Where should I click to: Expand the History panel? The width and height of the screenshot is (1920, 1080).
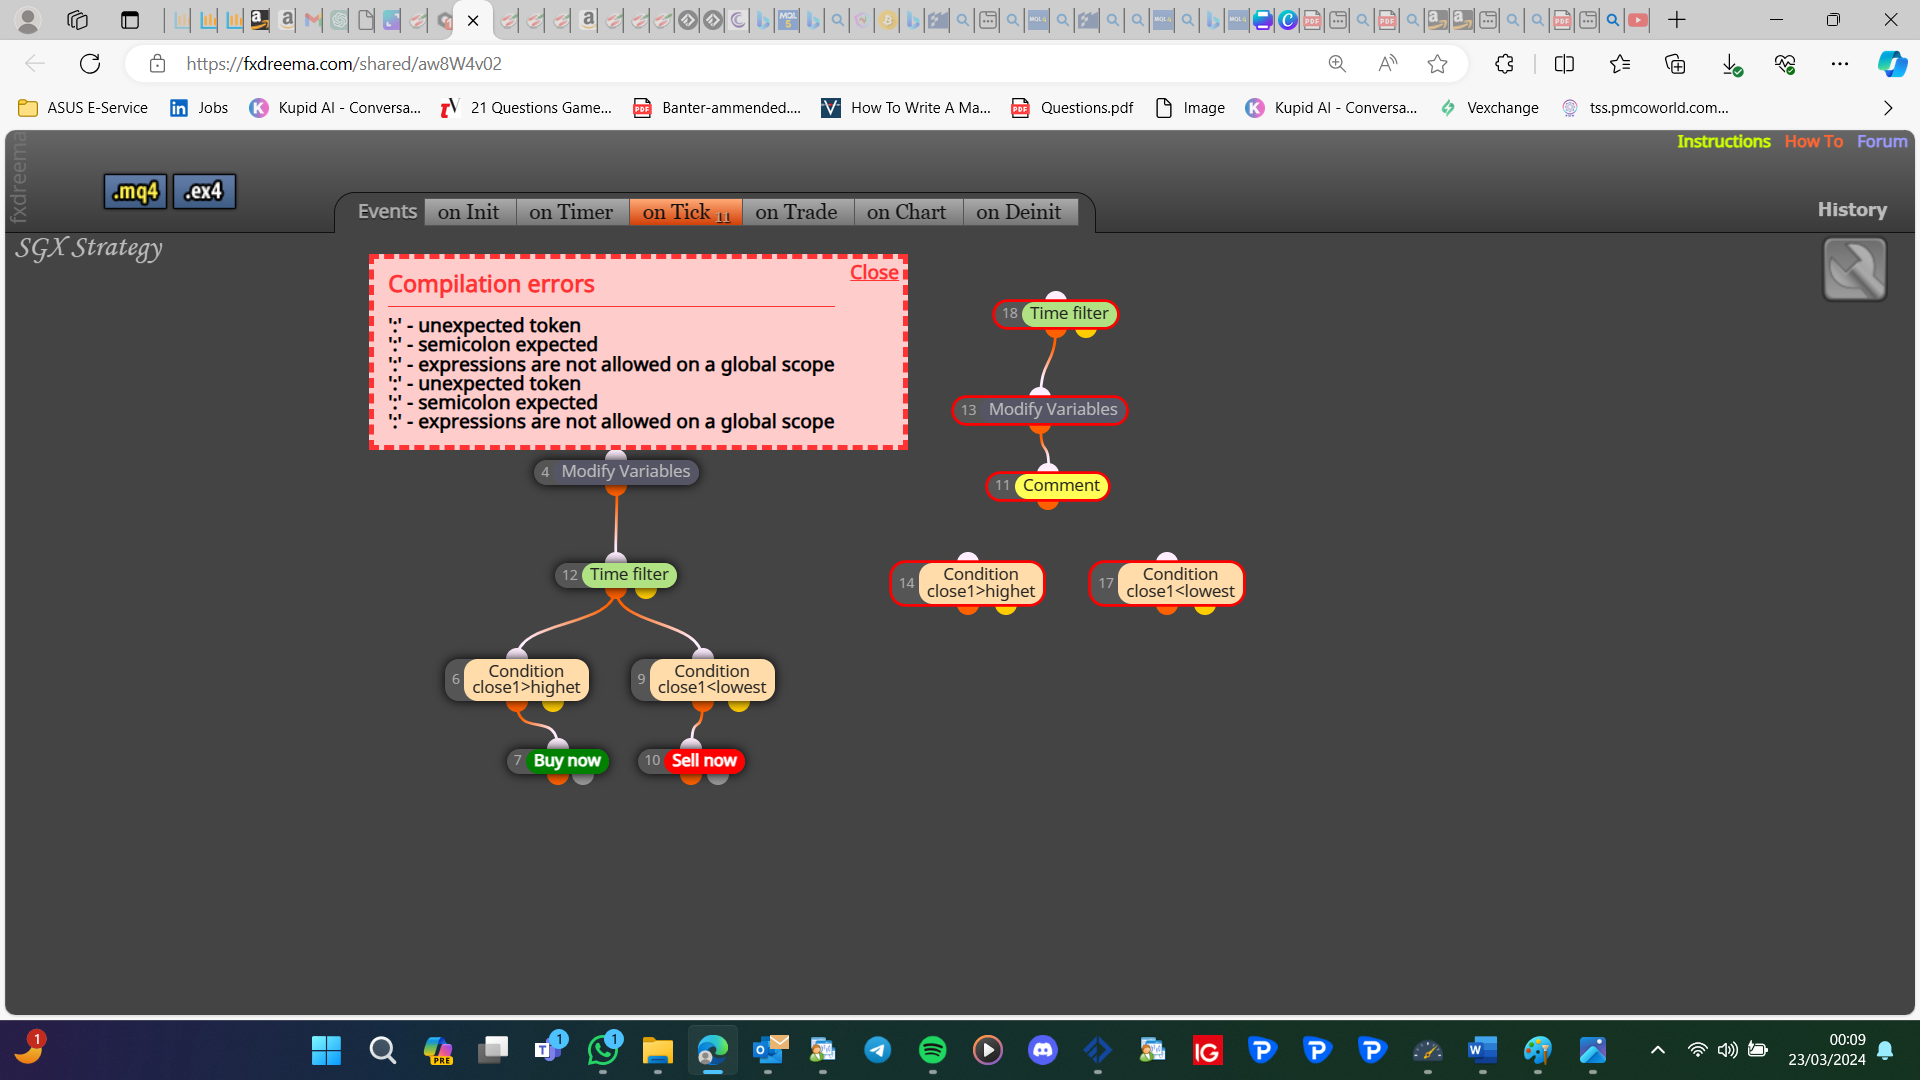tap(1852, 210)
